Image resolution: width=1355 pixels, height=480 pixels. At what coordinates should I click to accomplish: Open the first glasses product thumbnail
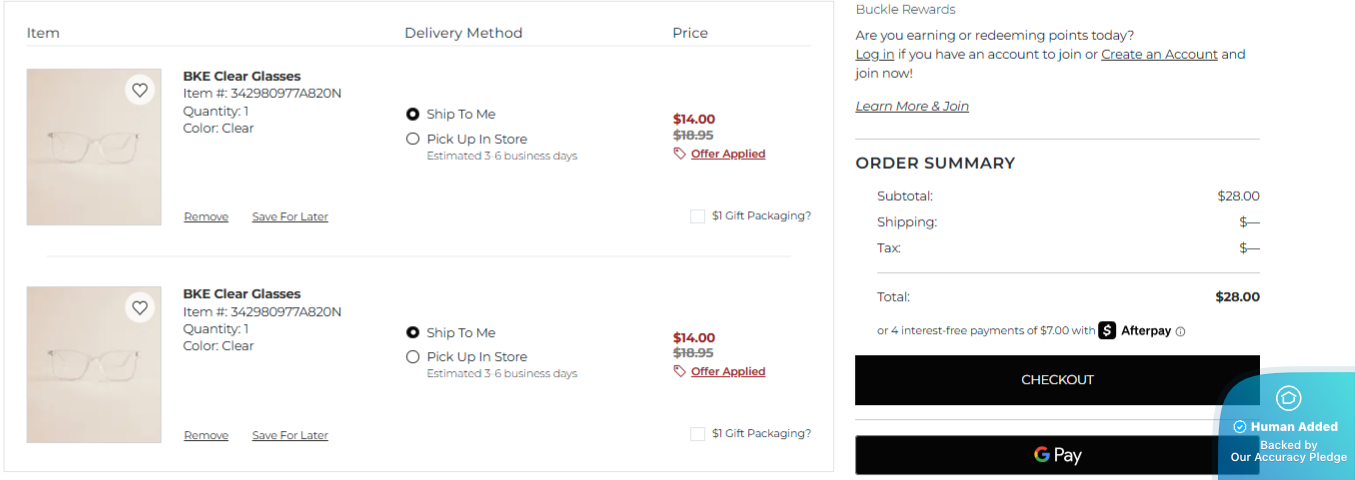click(x=94, y=147)
